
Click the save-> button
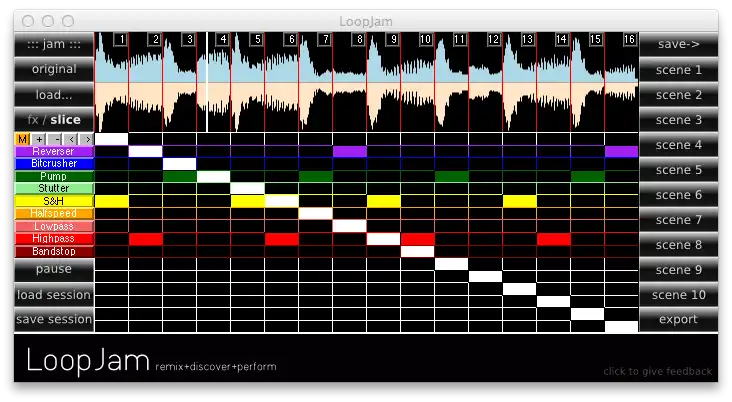678,44
